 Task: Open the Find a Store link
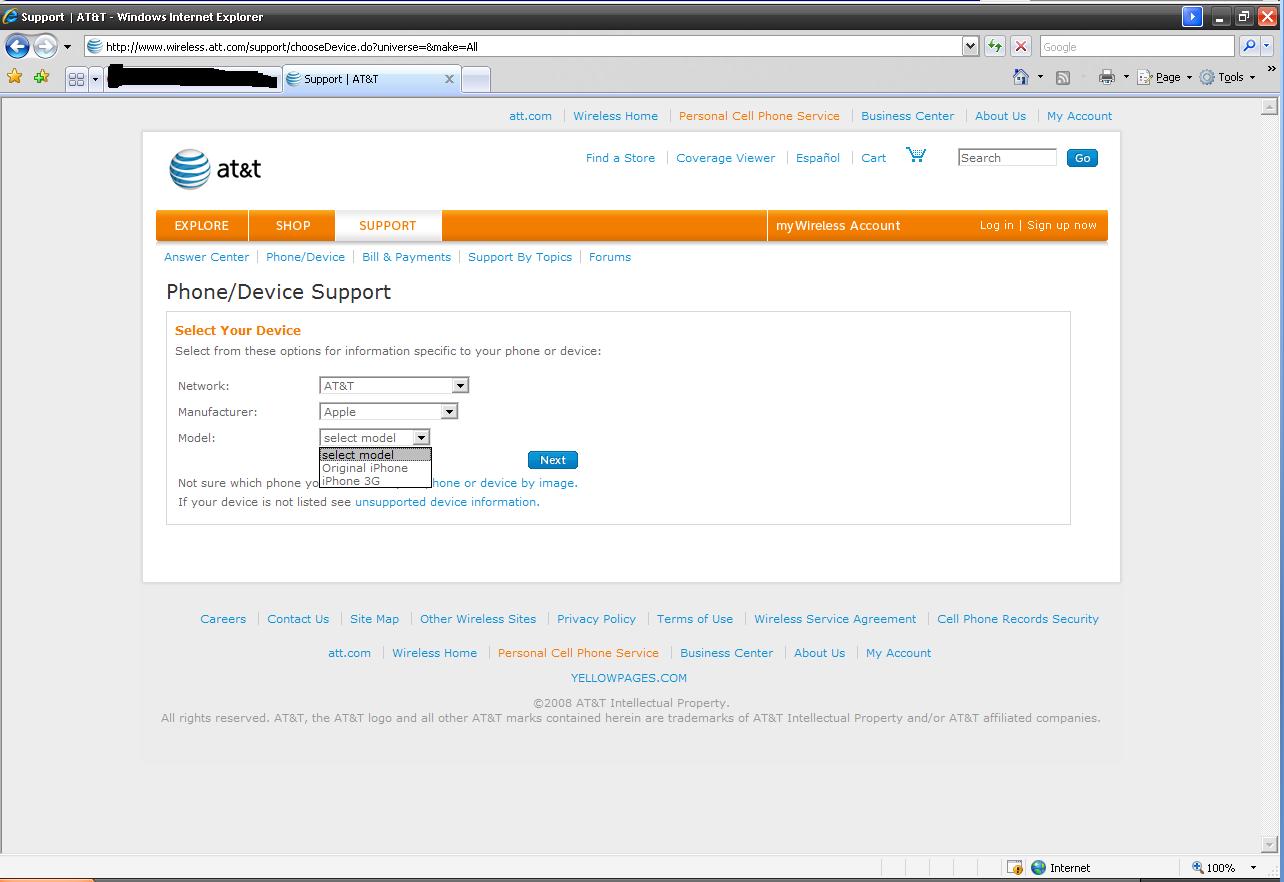click(x=620, y=158)
